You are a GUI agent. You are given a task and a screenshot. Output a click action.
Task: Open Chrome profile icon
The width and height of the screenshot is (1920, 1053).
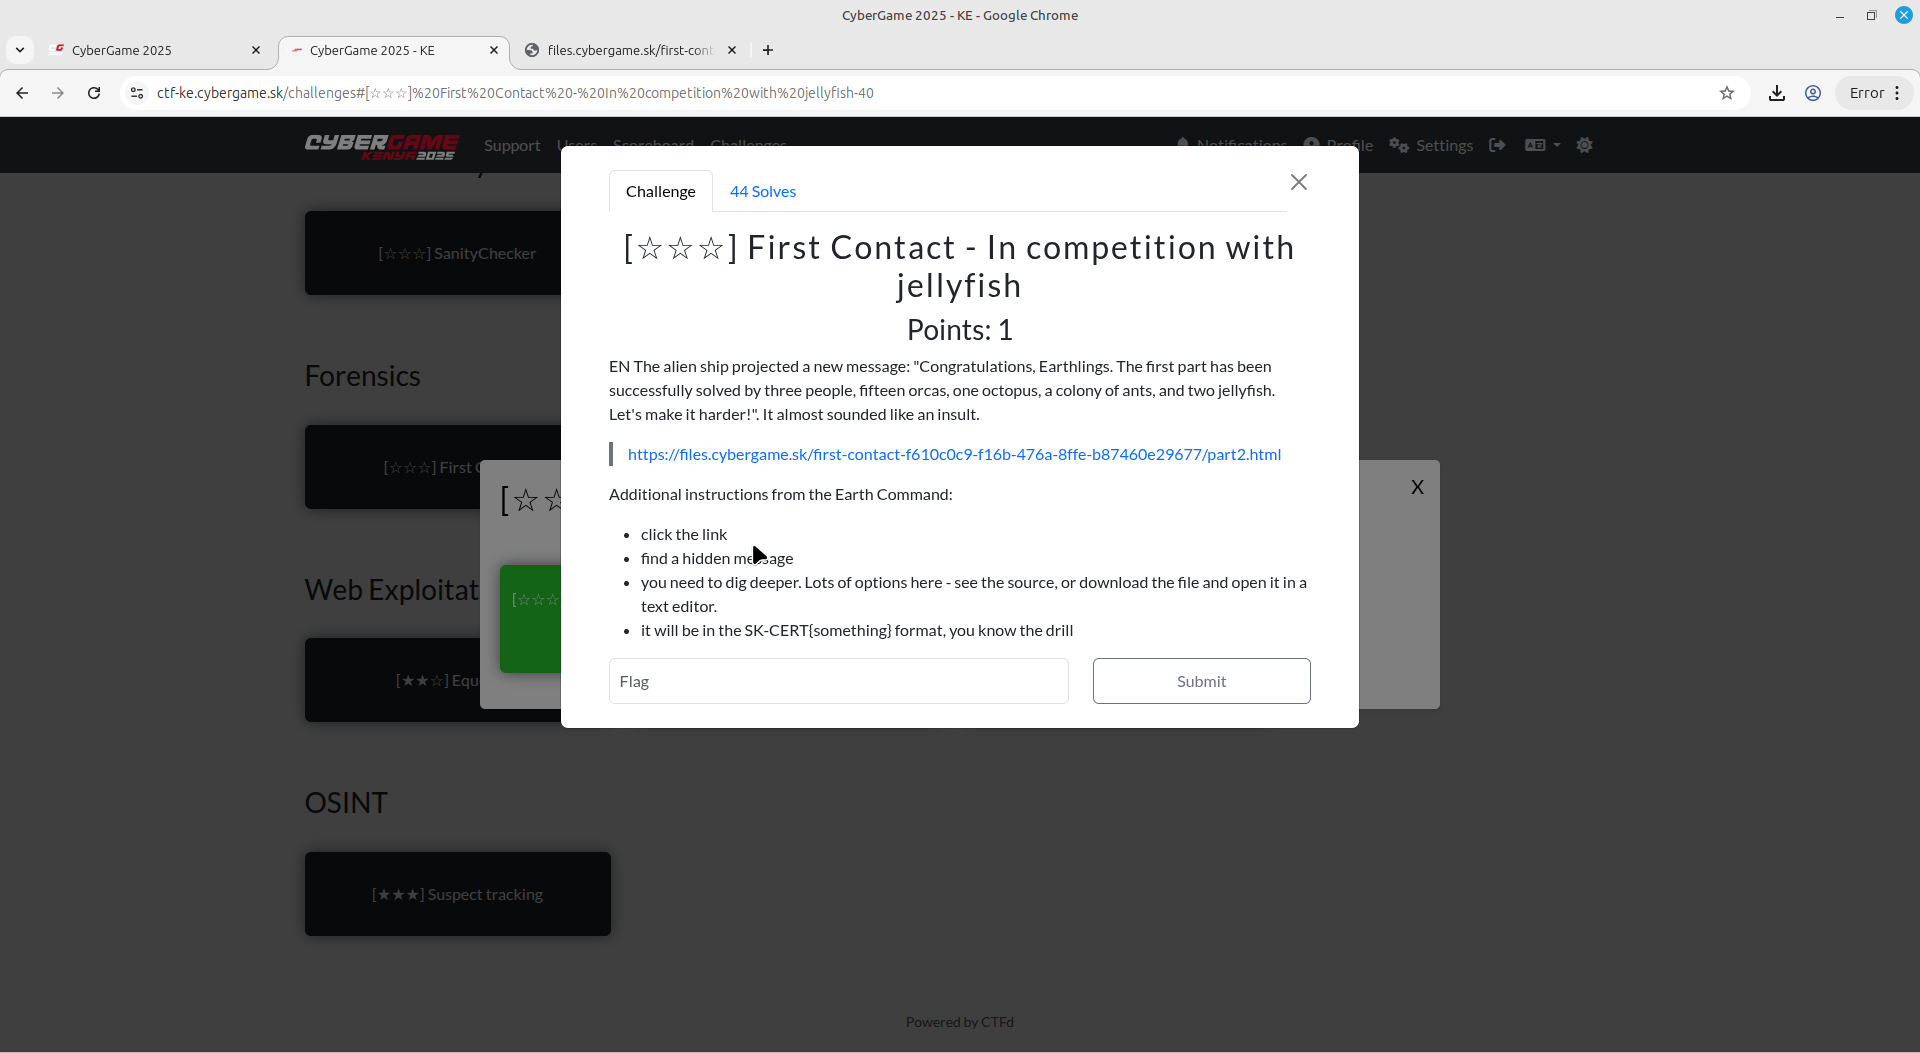pos(1812,93)
